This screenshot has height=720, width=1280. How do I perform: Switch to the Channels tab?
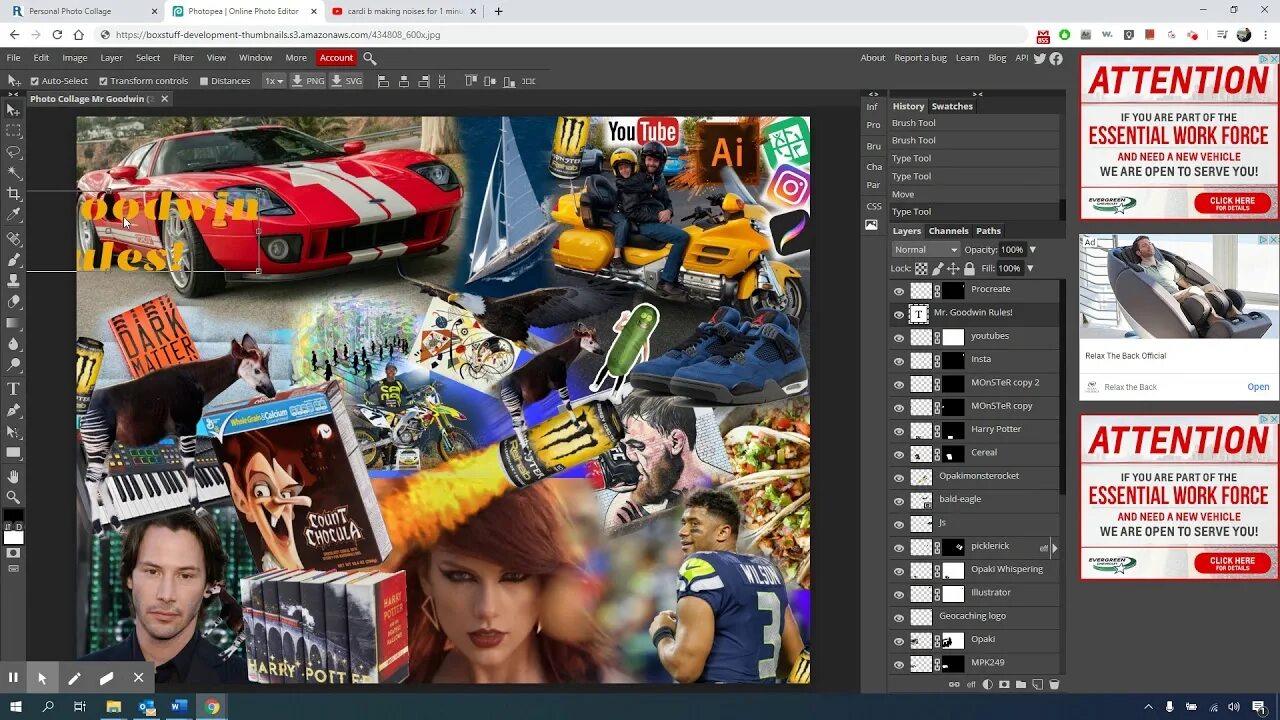[948, 231]
